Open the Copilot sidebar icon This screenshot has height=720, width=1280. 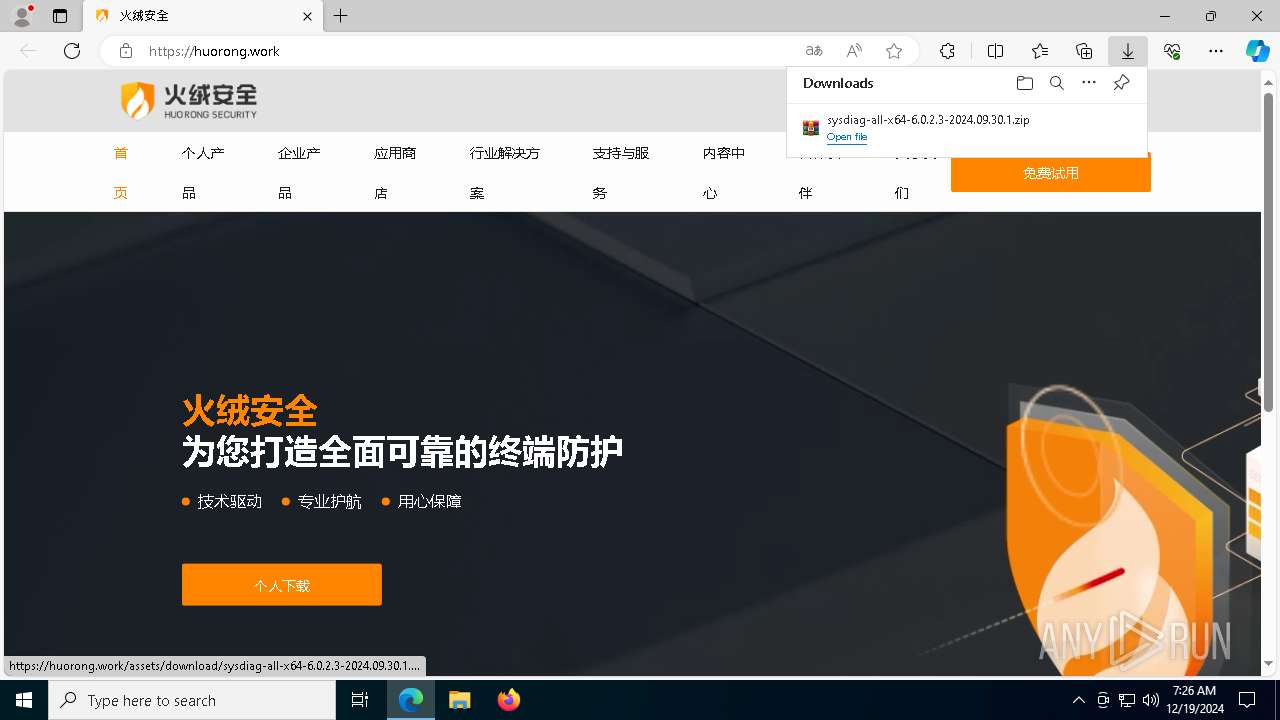click(1257, 51)
